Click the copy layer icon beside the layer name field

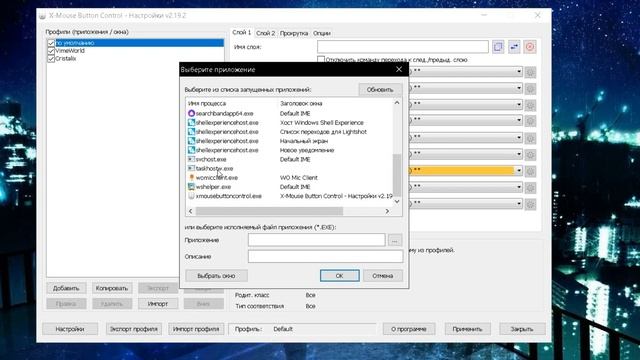(x=498, y=47)
